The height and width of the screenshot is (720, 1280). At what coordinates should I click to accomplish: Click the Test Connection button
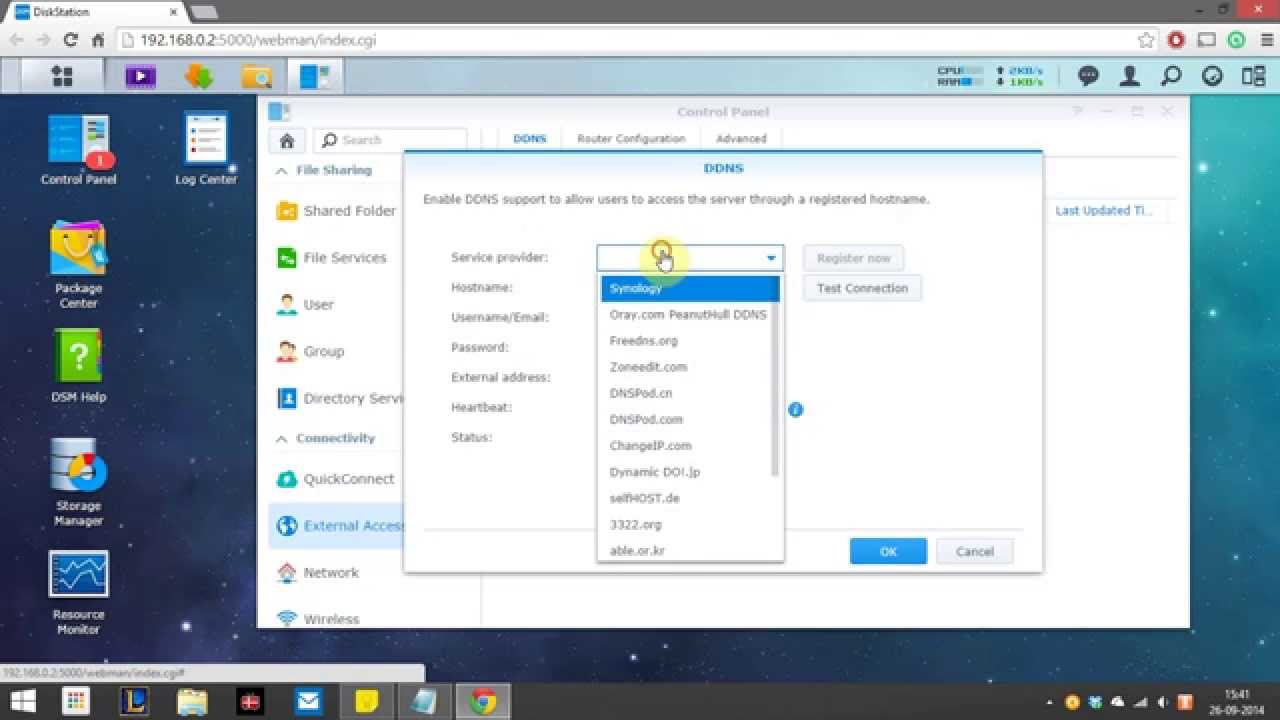pos(862,288)
